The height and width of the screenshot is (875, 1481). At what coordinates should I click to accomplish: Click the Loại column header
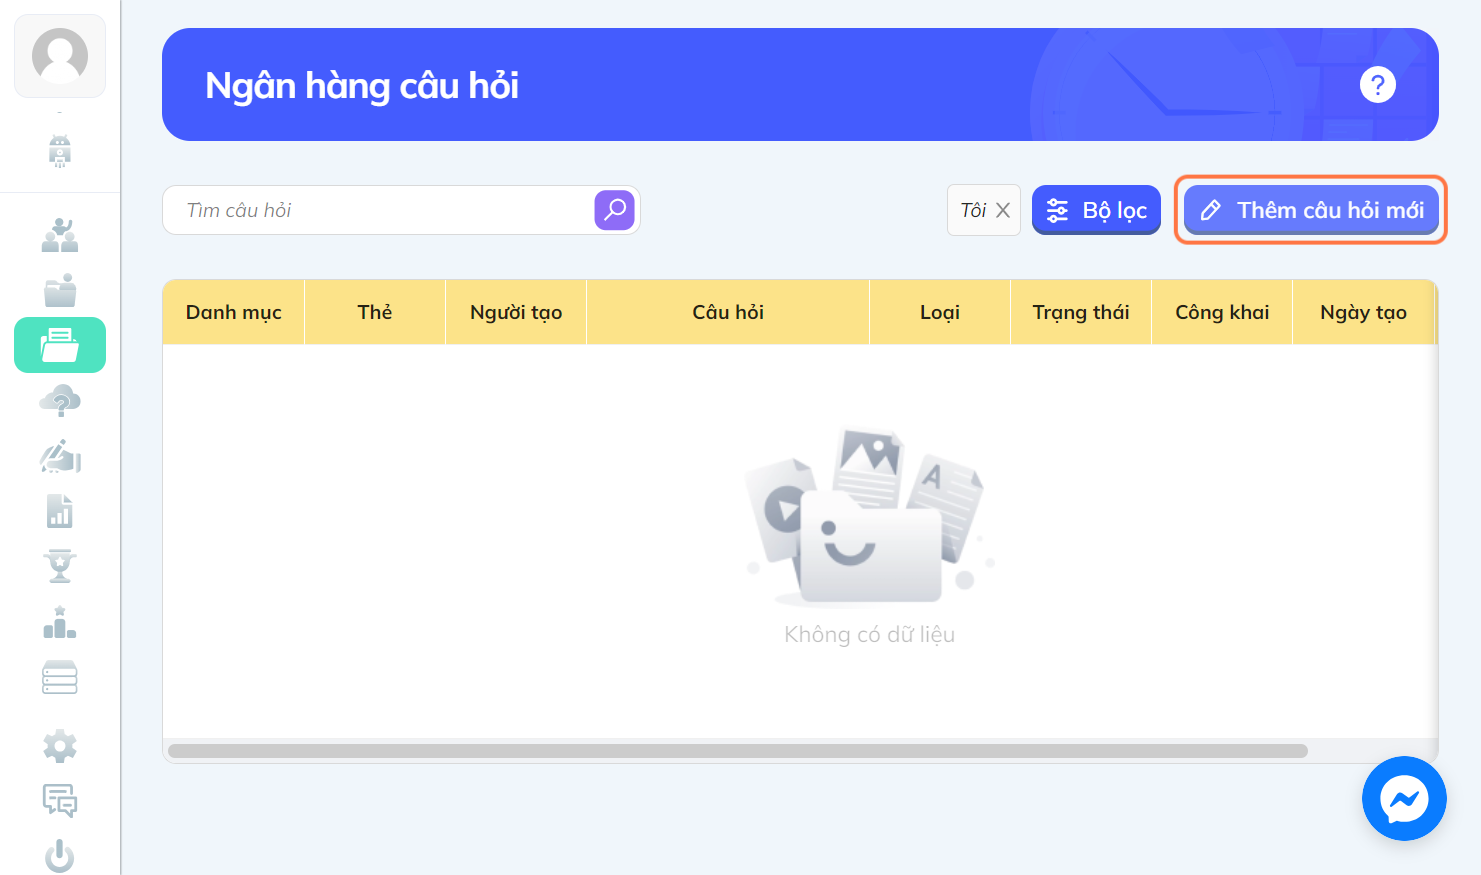tap(940, 312)
